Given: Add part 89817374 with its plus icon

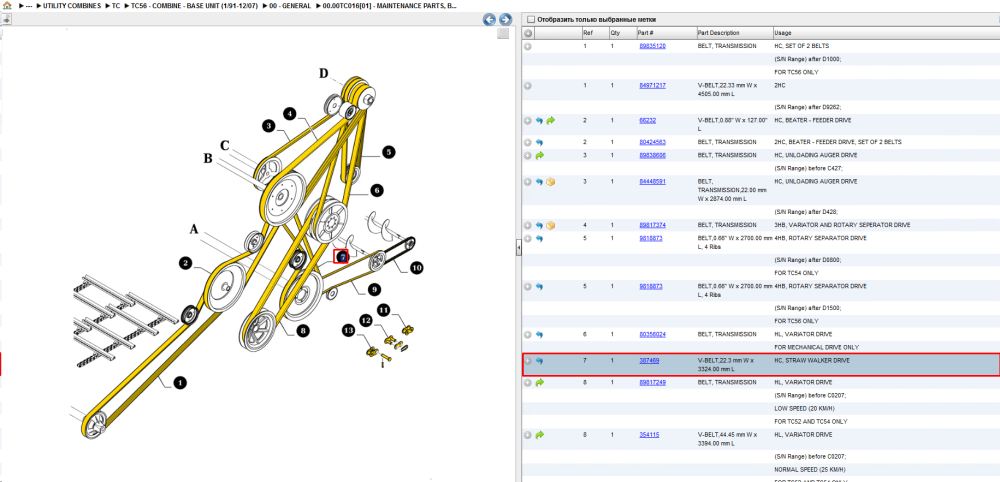Looking at the screenshot, I should point(528,225).
